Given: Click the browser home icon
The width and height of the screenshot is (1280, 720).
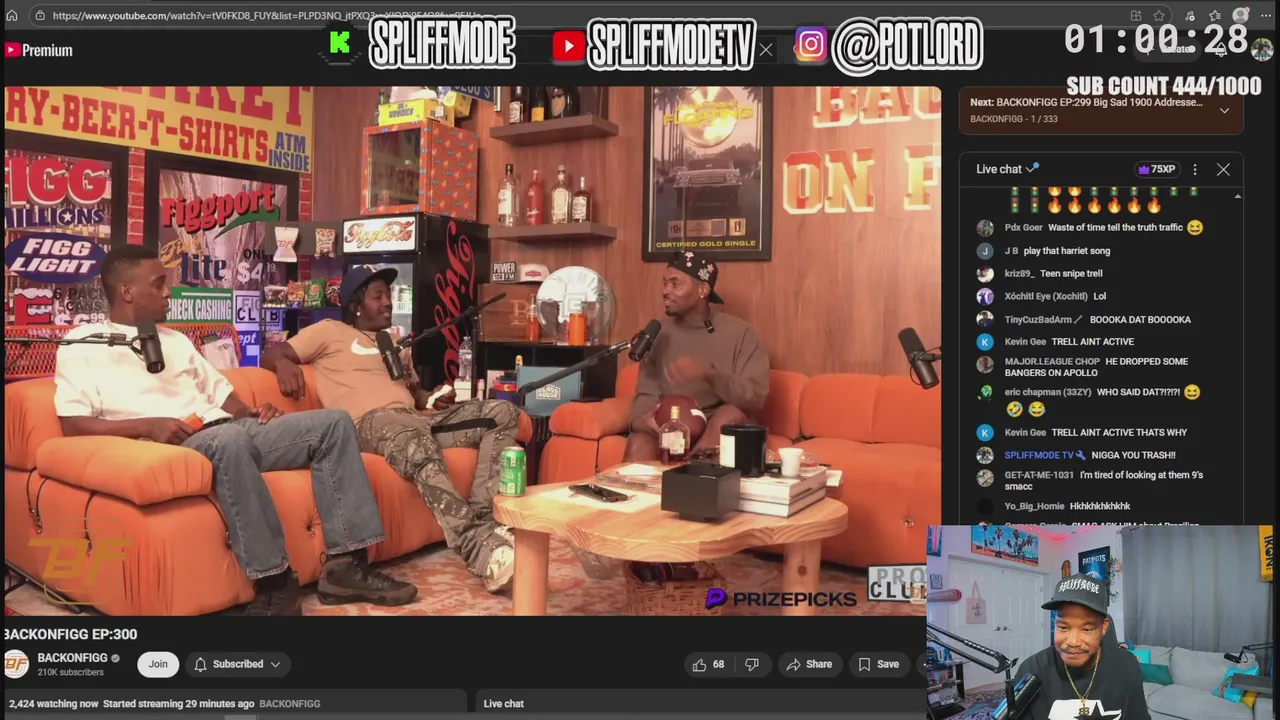Looking at the screenshot, I should [12, 16].
